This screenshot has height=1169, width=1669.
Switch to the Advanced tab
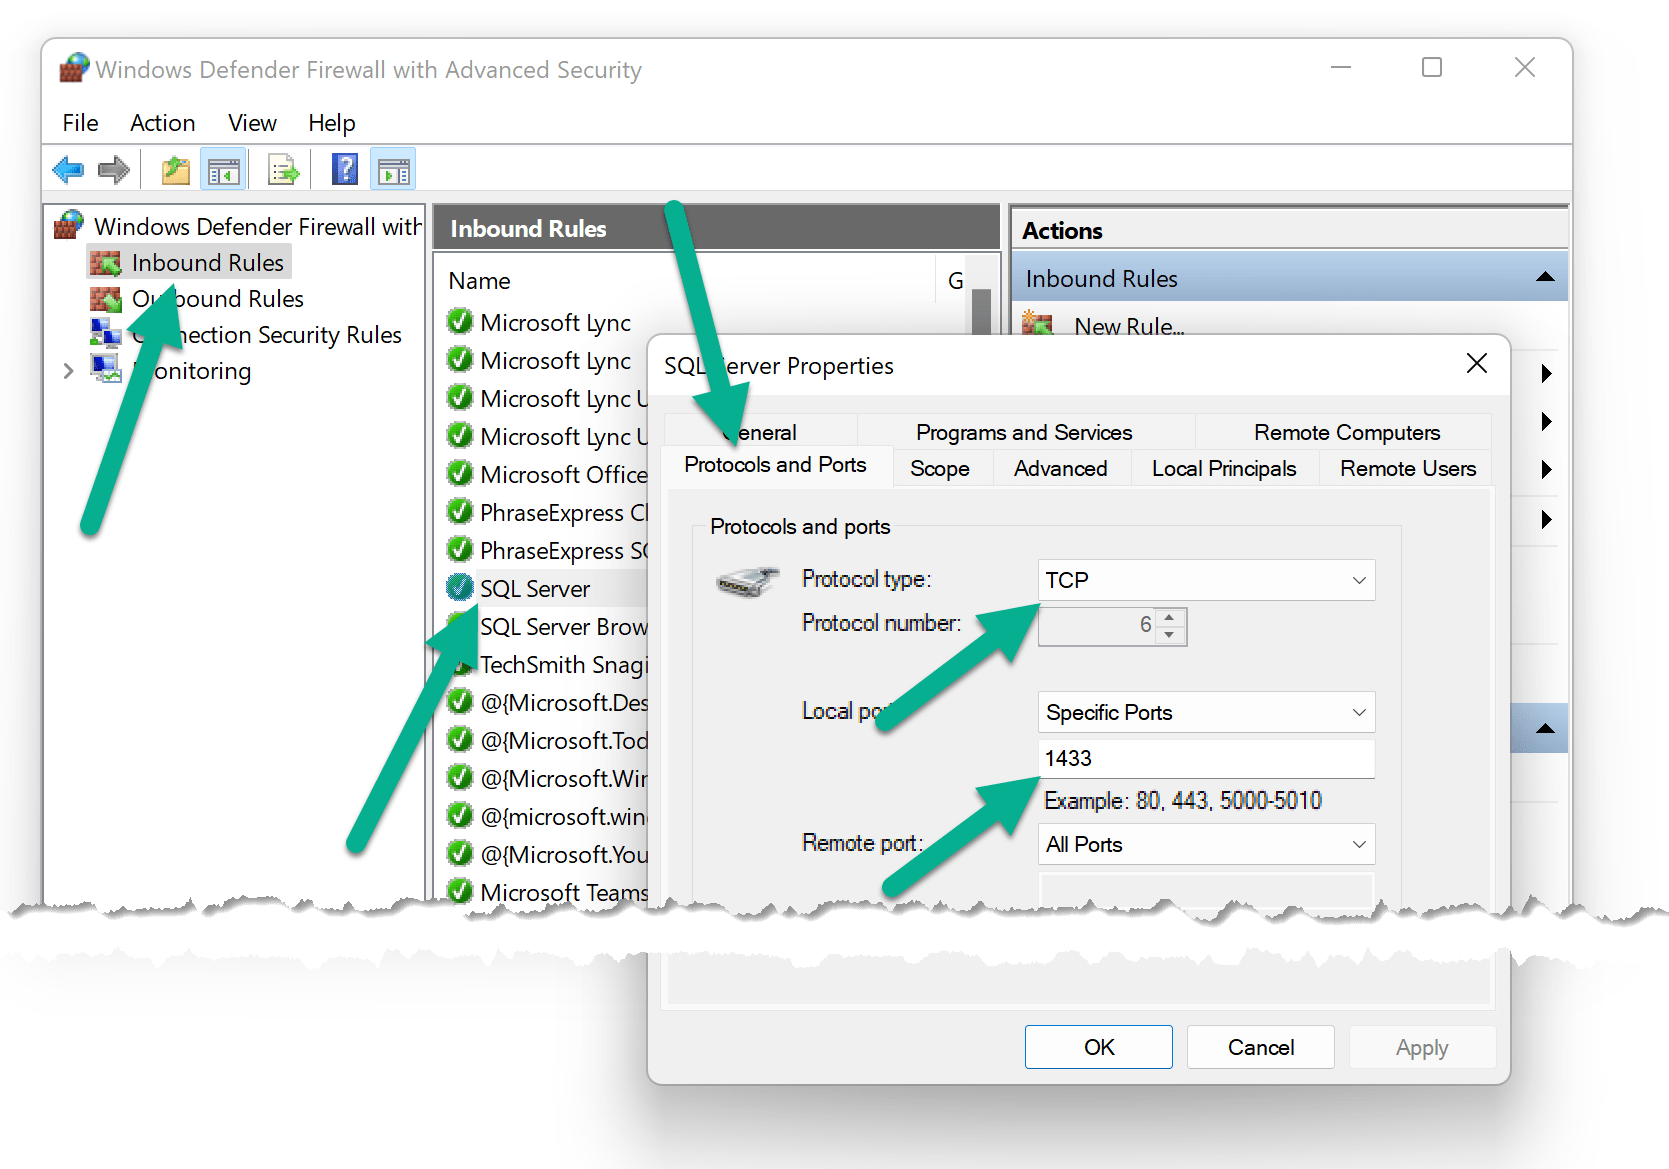tap(1060, 468)
